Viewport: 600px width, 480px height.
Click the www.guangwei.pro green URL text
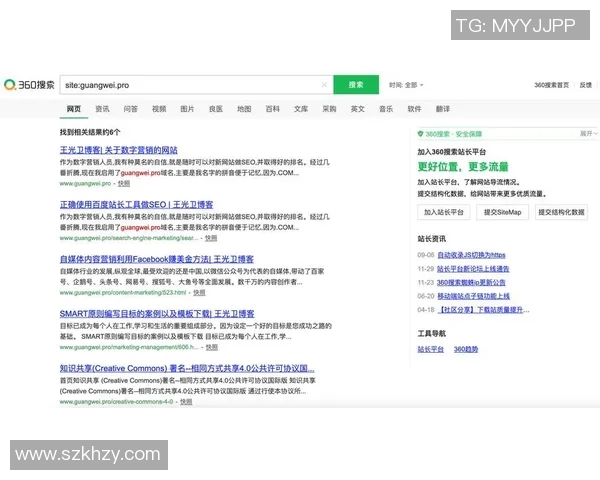point(85,184)
